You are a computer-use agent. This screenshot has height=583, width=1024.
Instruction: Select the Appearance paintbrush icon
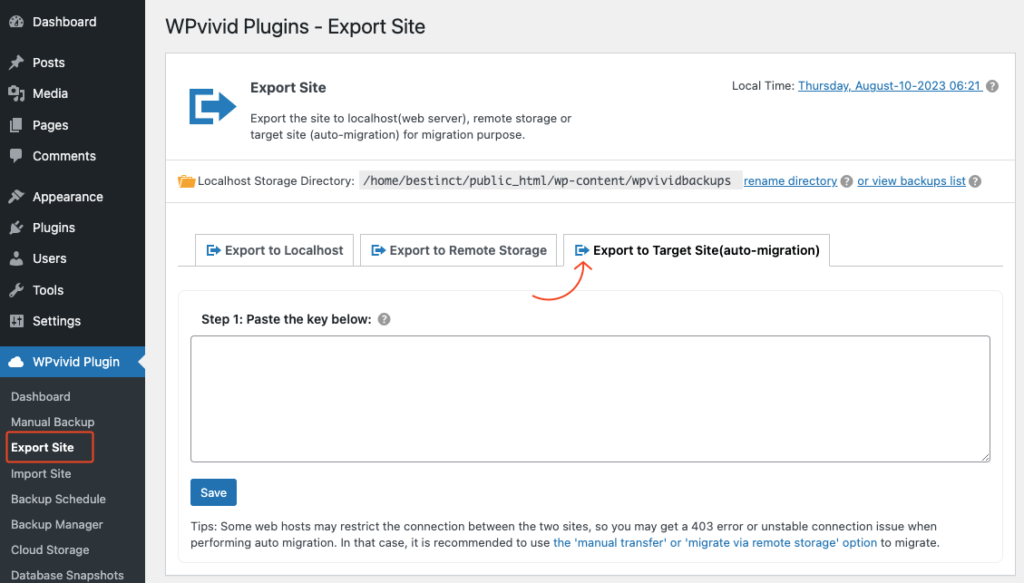point(17,196)
